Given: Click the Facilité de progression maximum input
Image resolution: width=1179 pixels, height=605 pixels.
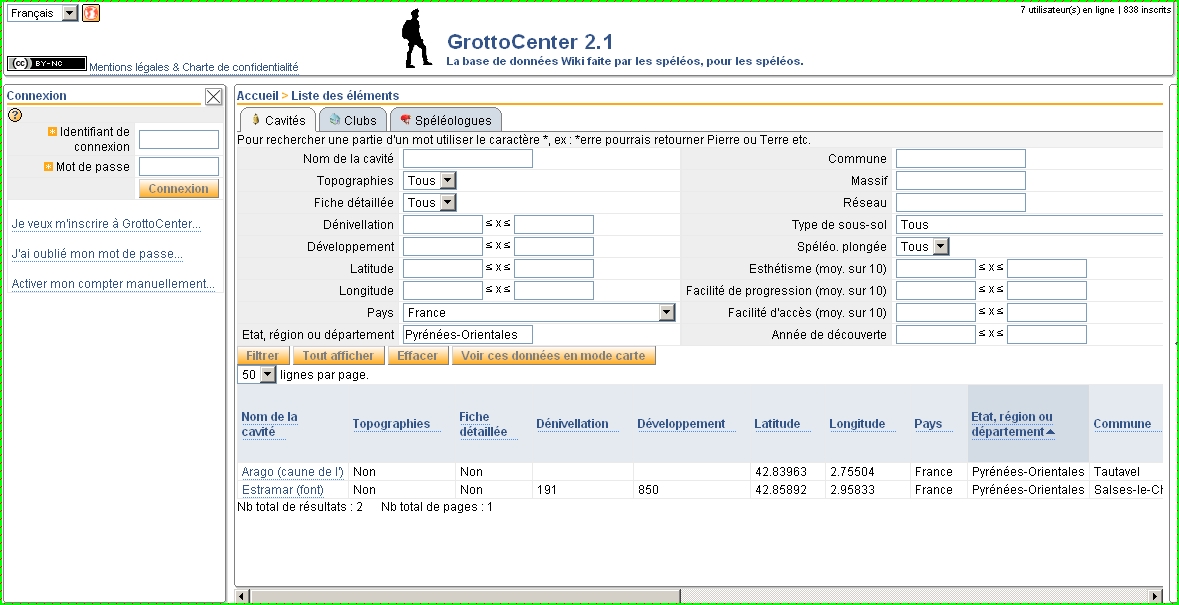Looking at the screenshot, I should pos(1047,291).
